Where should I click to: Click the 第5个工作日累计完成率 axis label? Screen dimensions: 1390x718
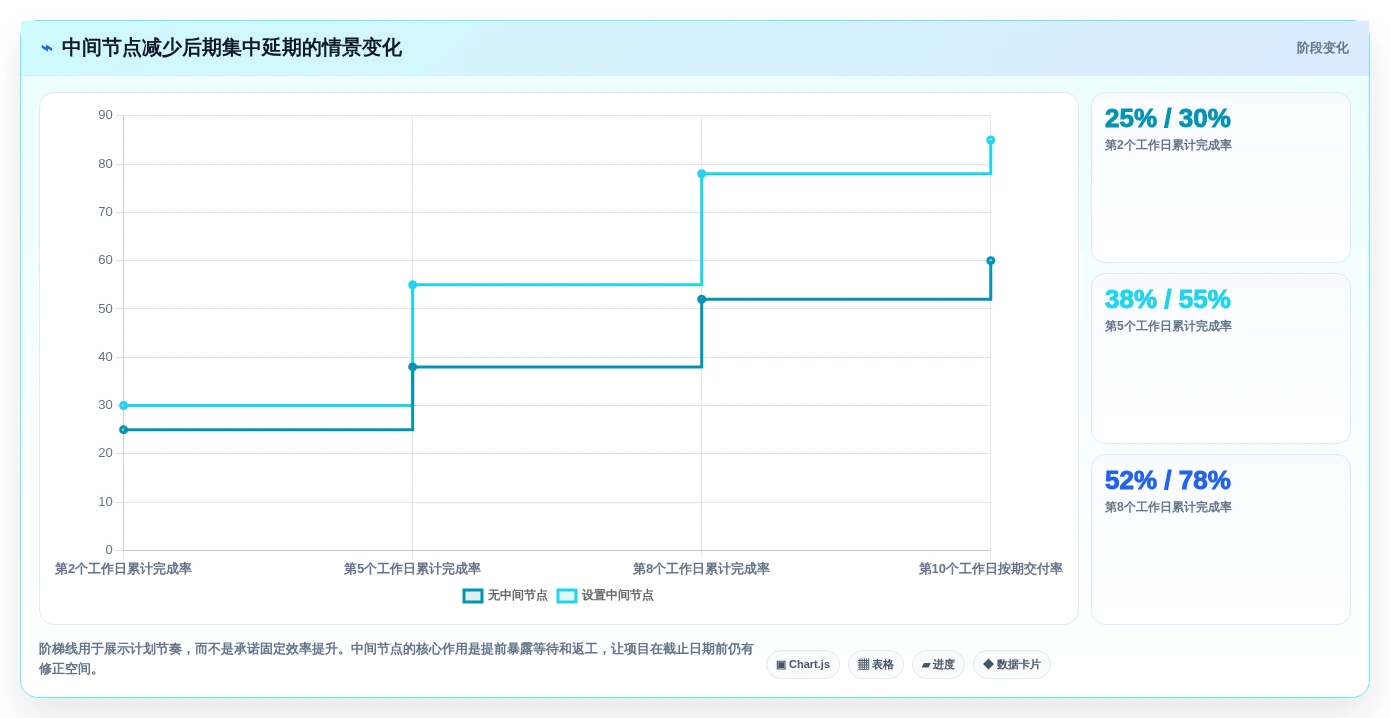click(412, 569)
